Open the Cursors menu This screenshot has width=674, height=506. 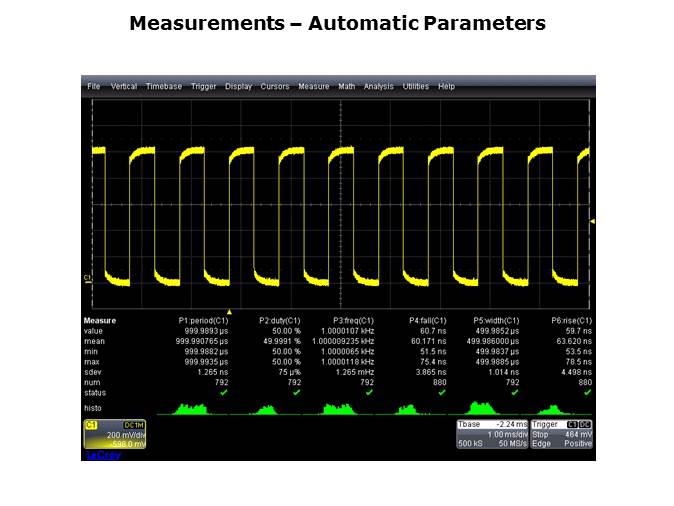[275, 87]
